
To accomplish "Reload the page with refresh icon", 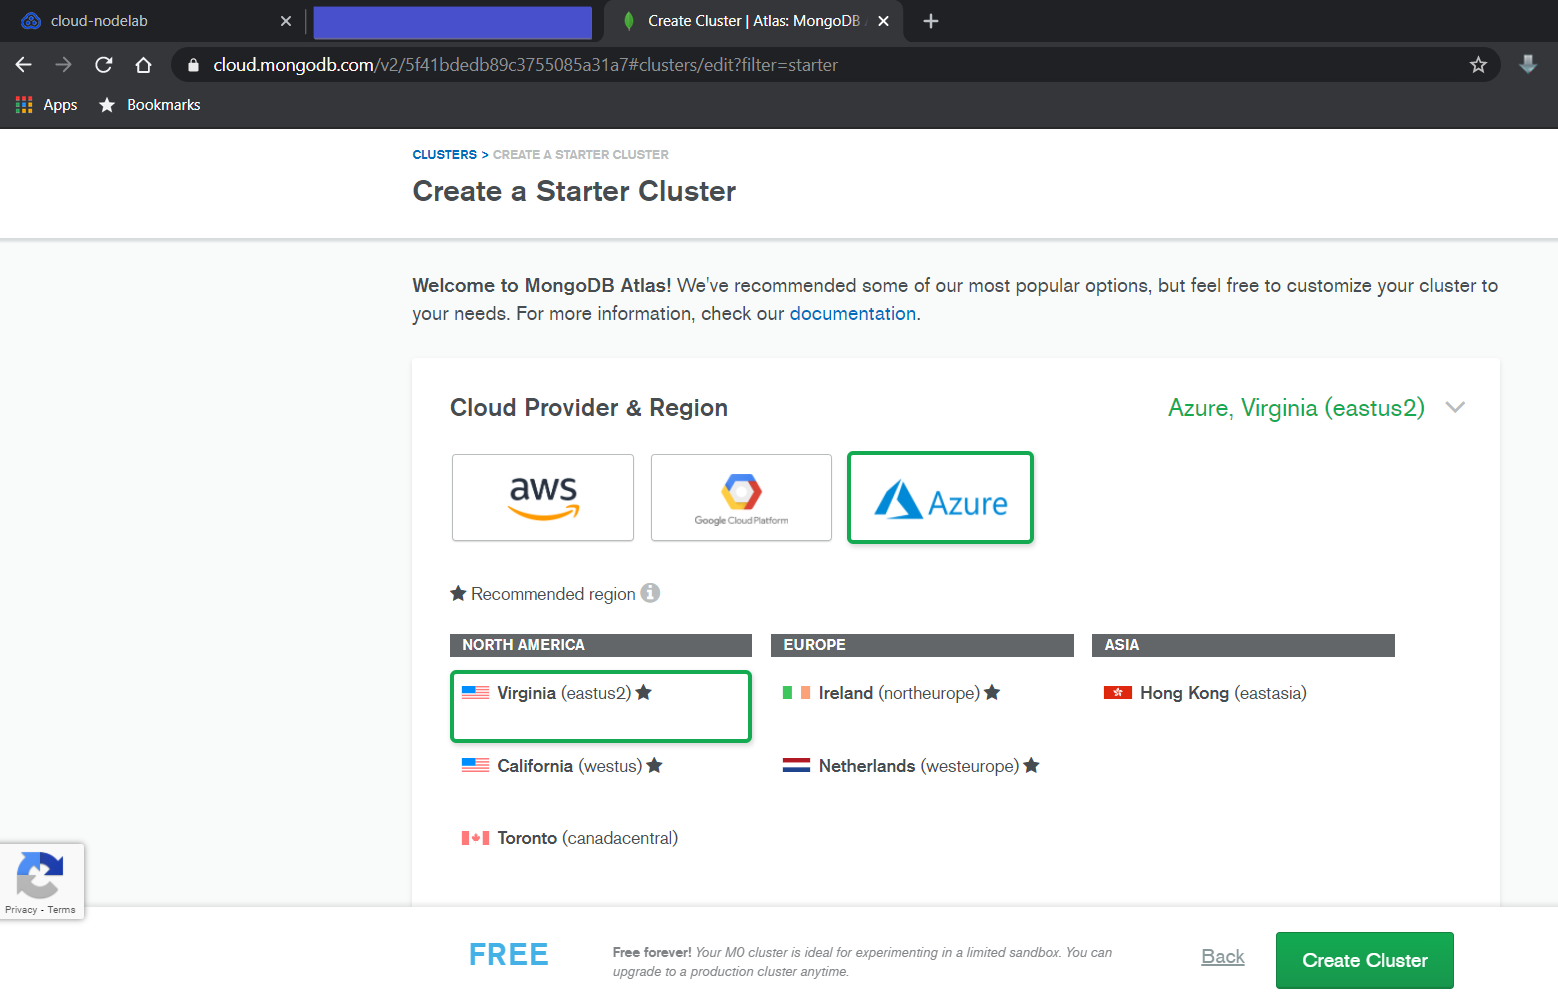I will [104, 65].
